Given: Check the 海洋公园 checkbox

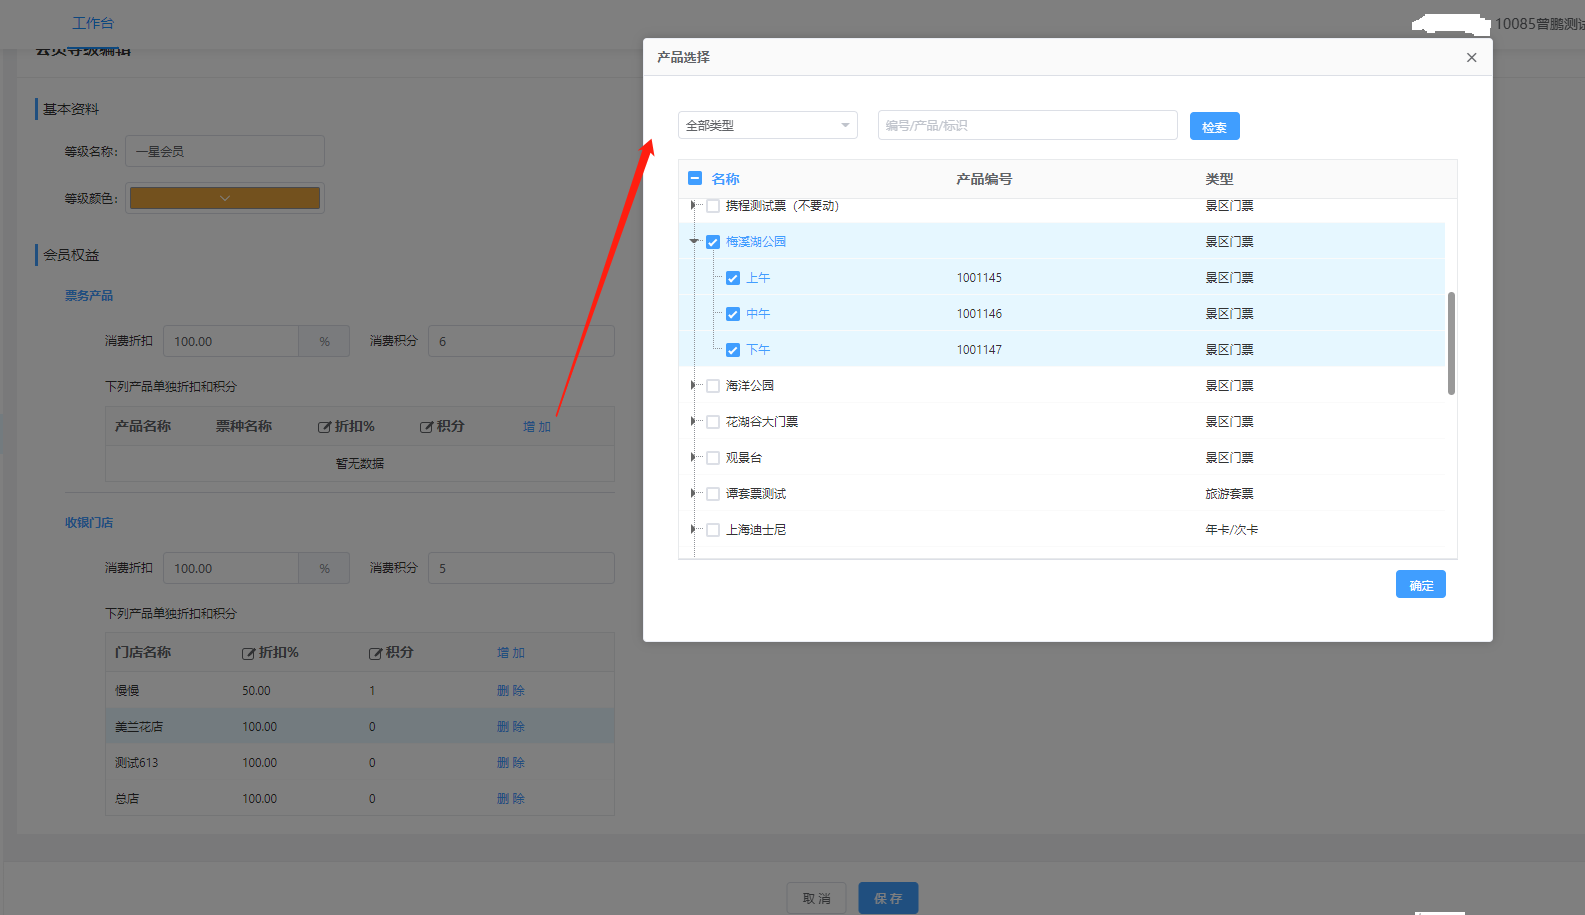Looking at the screenshot, I should click(713, 386).
